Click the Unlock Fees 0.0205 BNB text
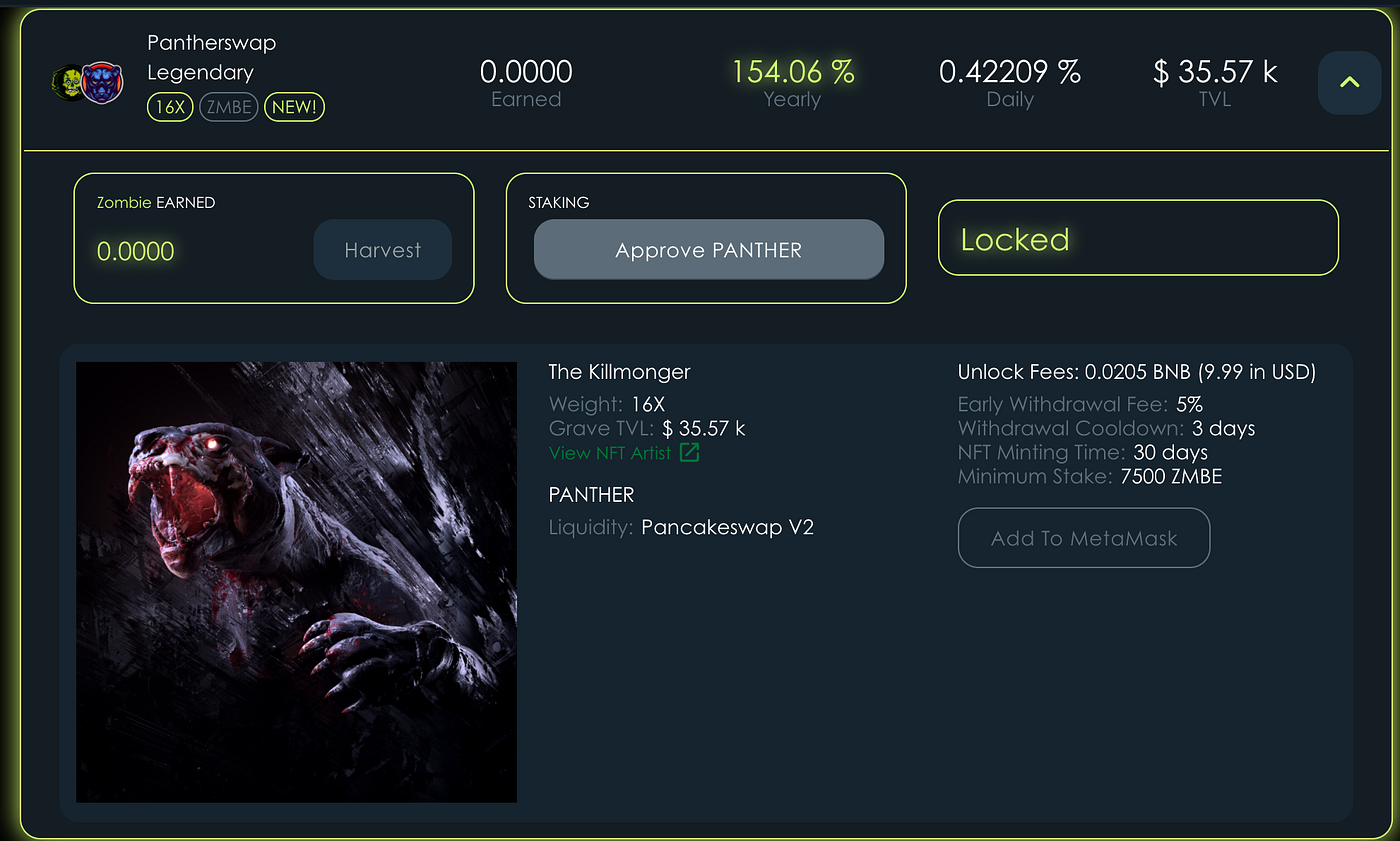This screenshot has width=1400, height=841. (1137, 372)
